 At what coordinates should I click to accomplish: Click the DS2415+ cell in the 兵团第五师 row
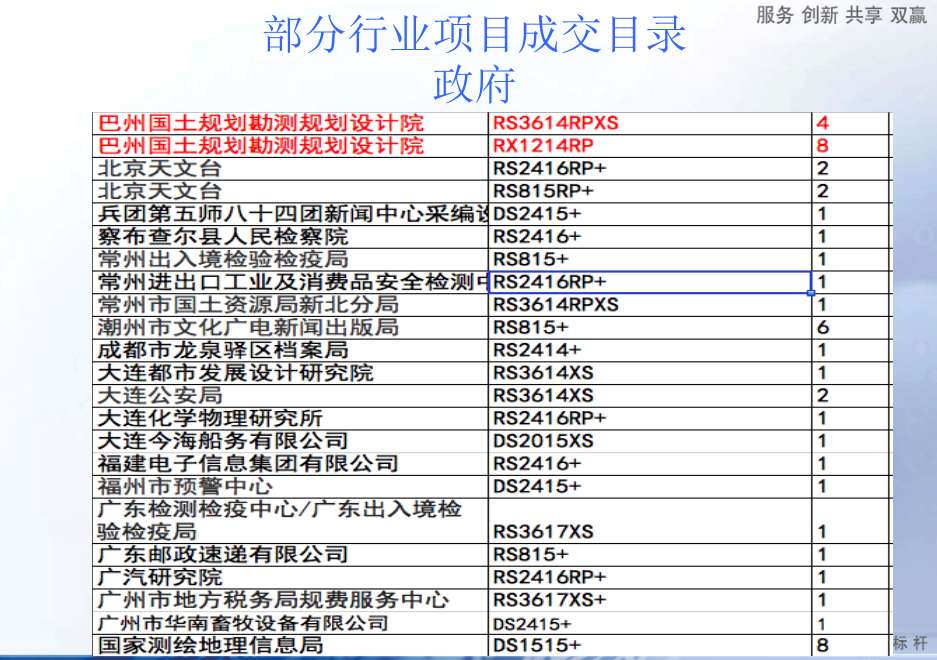click(650, 214)
